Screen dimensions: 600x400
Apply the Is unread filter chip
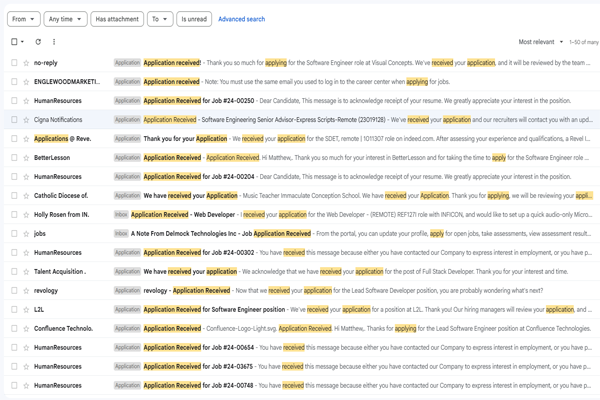[194, 19]
